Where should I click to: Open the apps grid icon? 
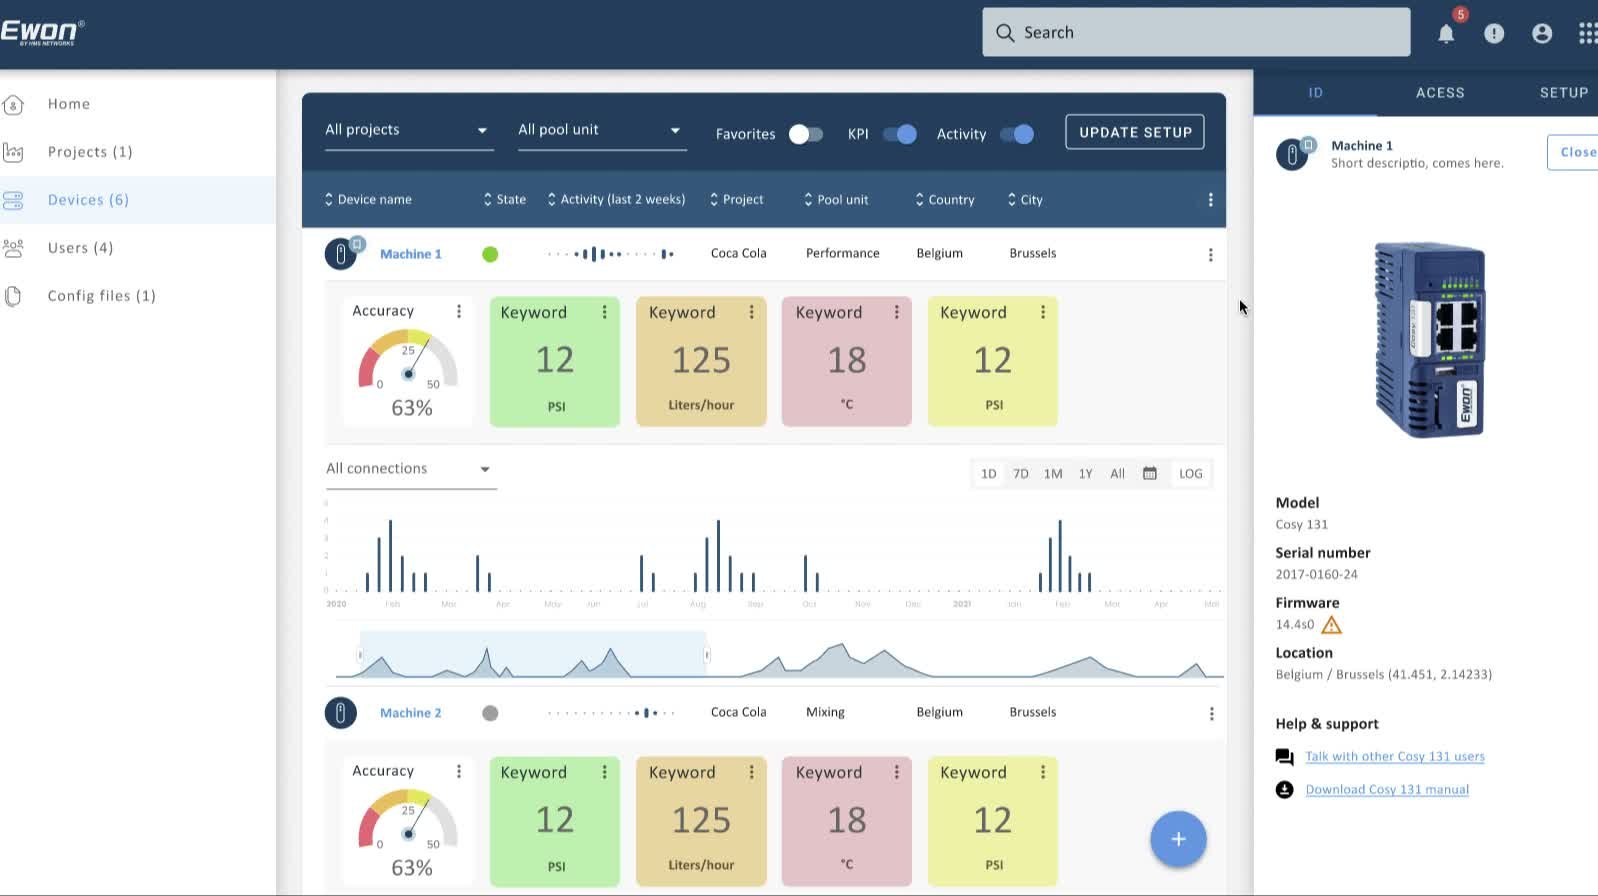click(x=1588, y=34)
